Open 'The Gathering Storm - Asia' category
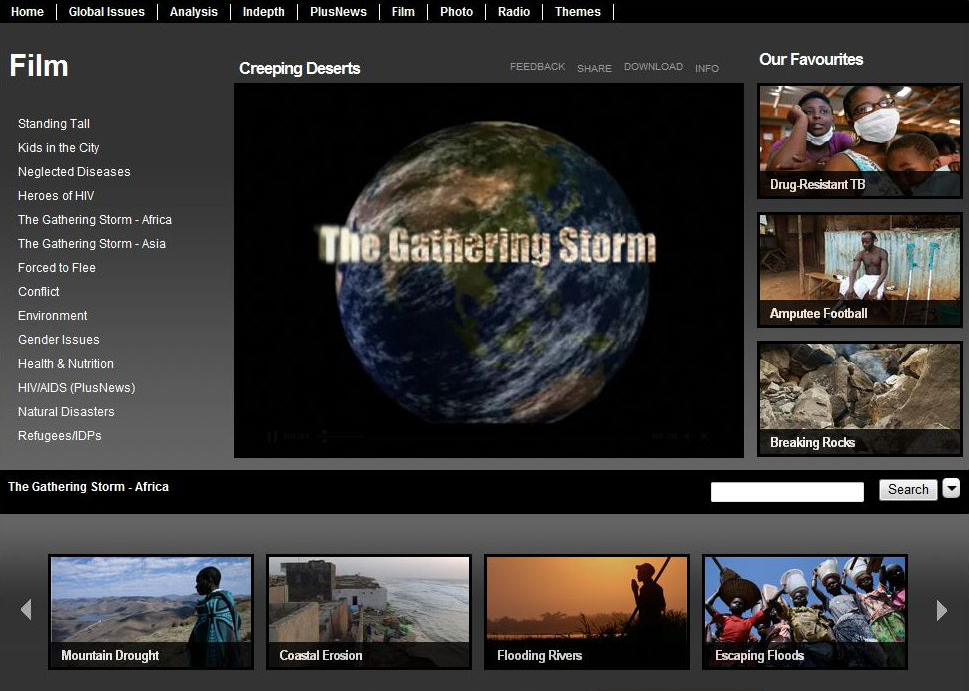Image resolution: width=969 pixels, height=691 pixels. pos(94,243)
